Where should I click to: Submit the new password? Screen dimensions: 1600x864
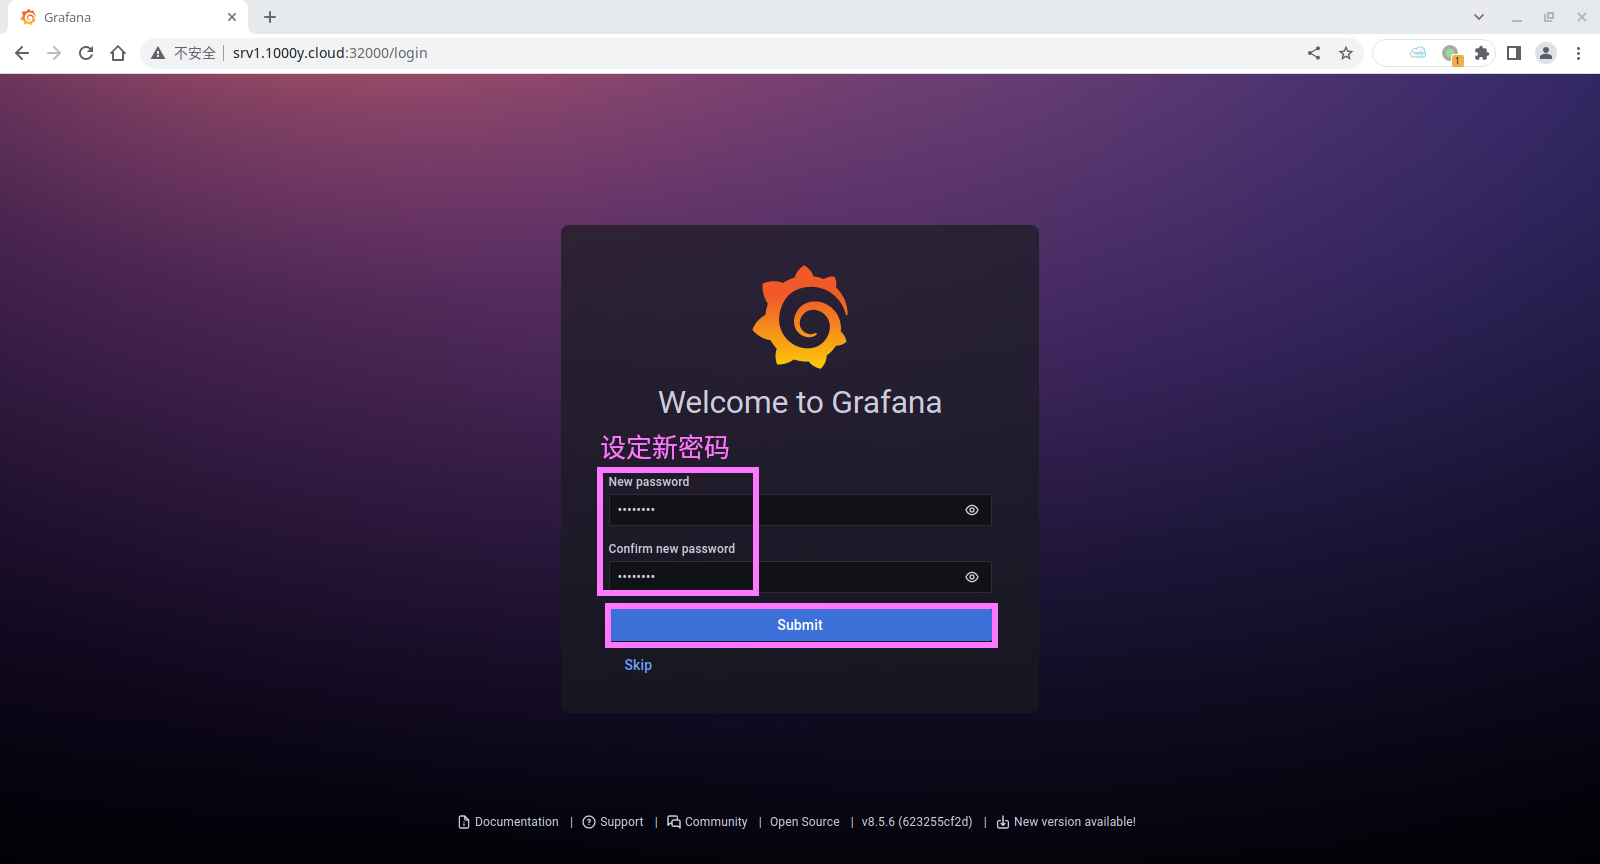(800, 625)
